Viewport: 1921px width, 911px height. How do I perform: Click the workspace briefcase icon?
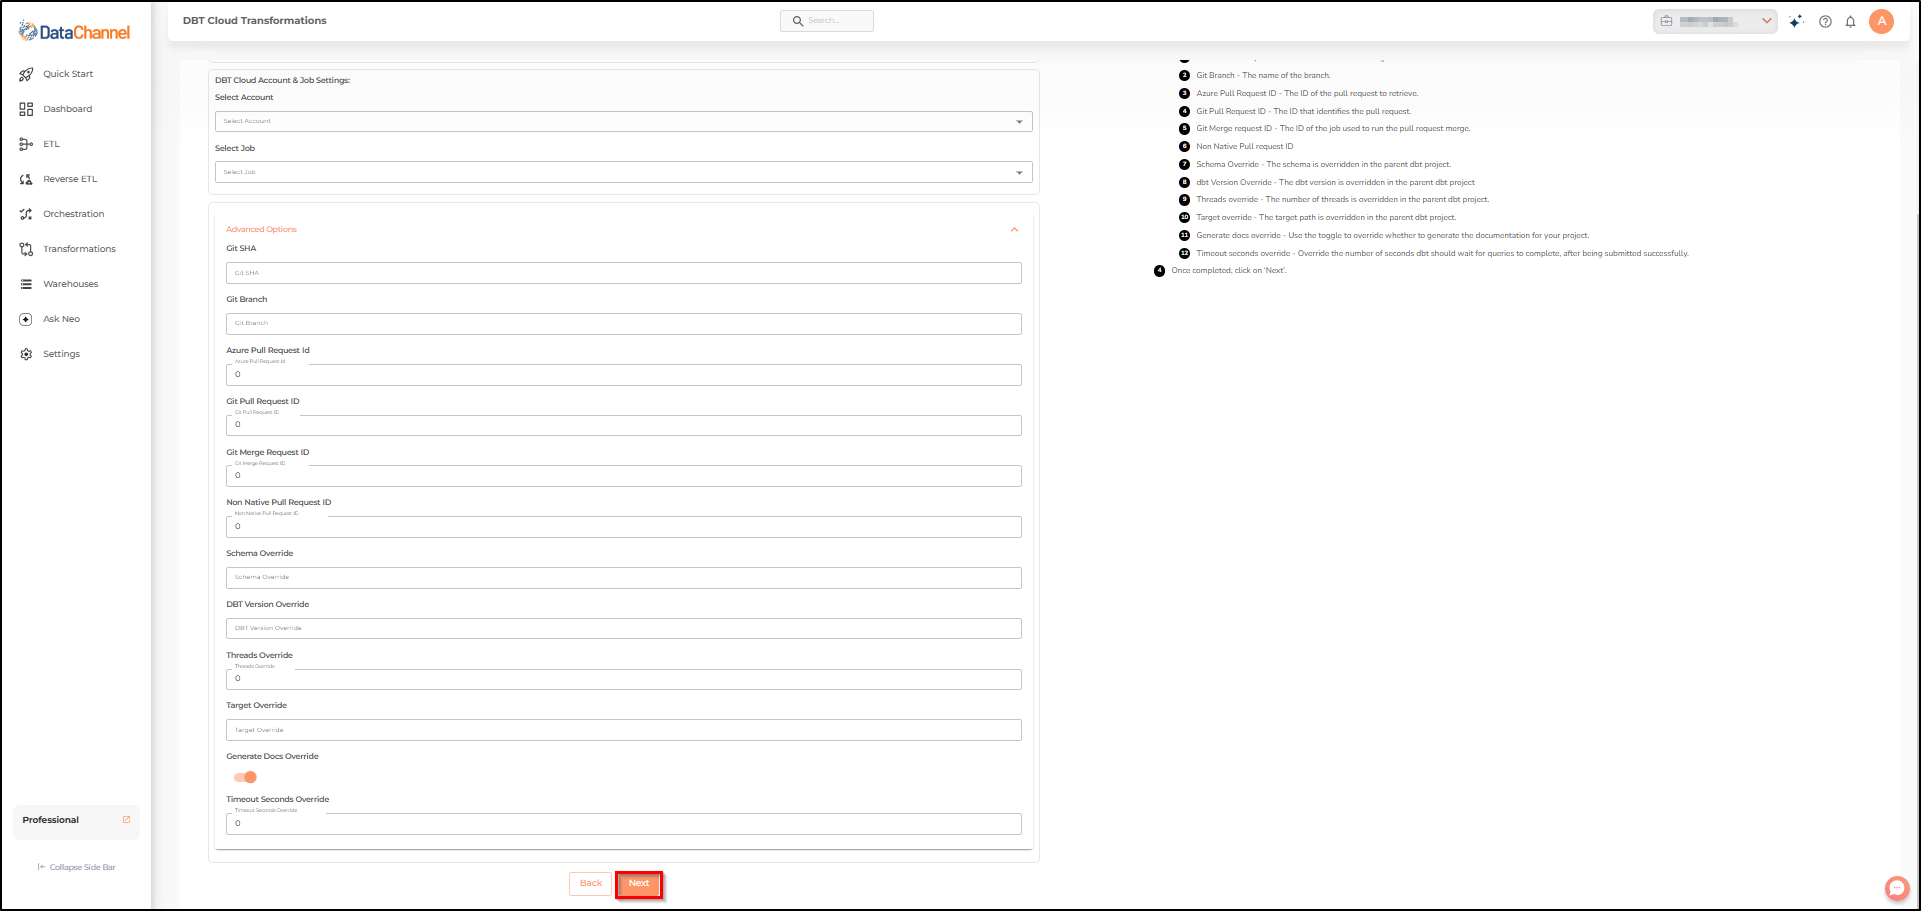(1666, 21)
